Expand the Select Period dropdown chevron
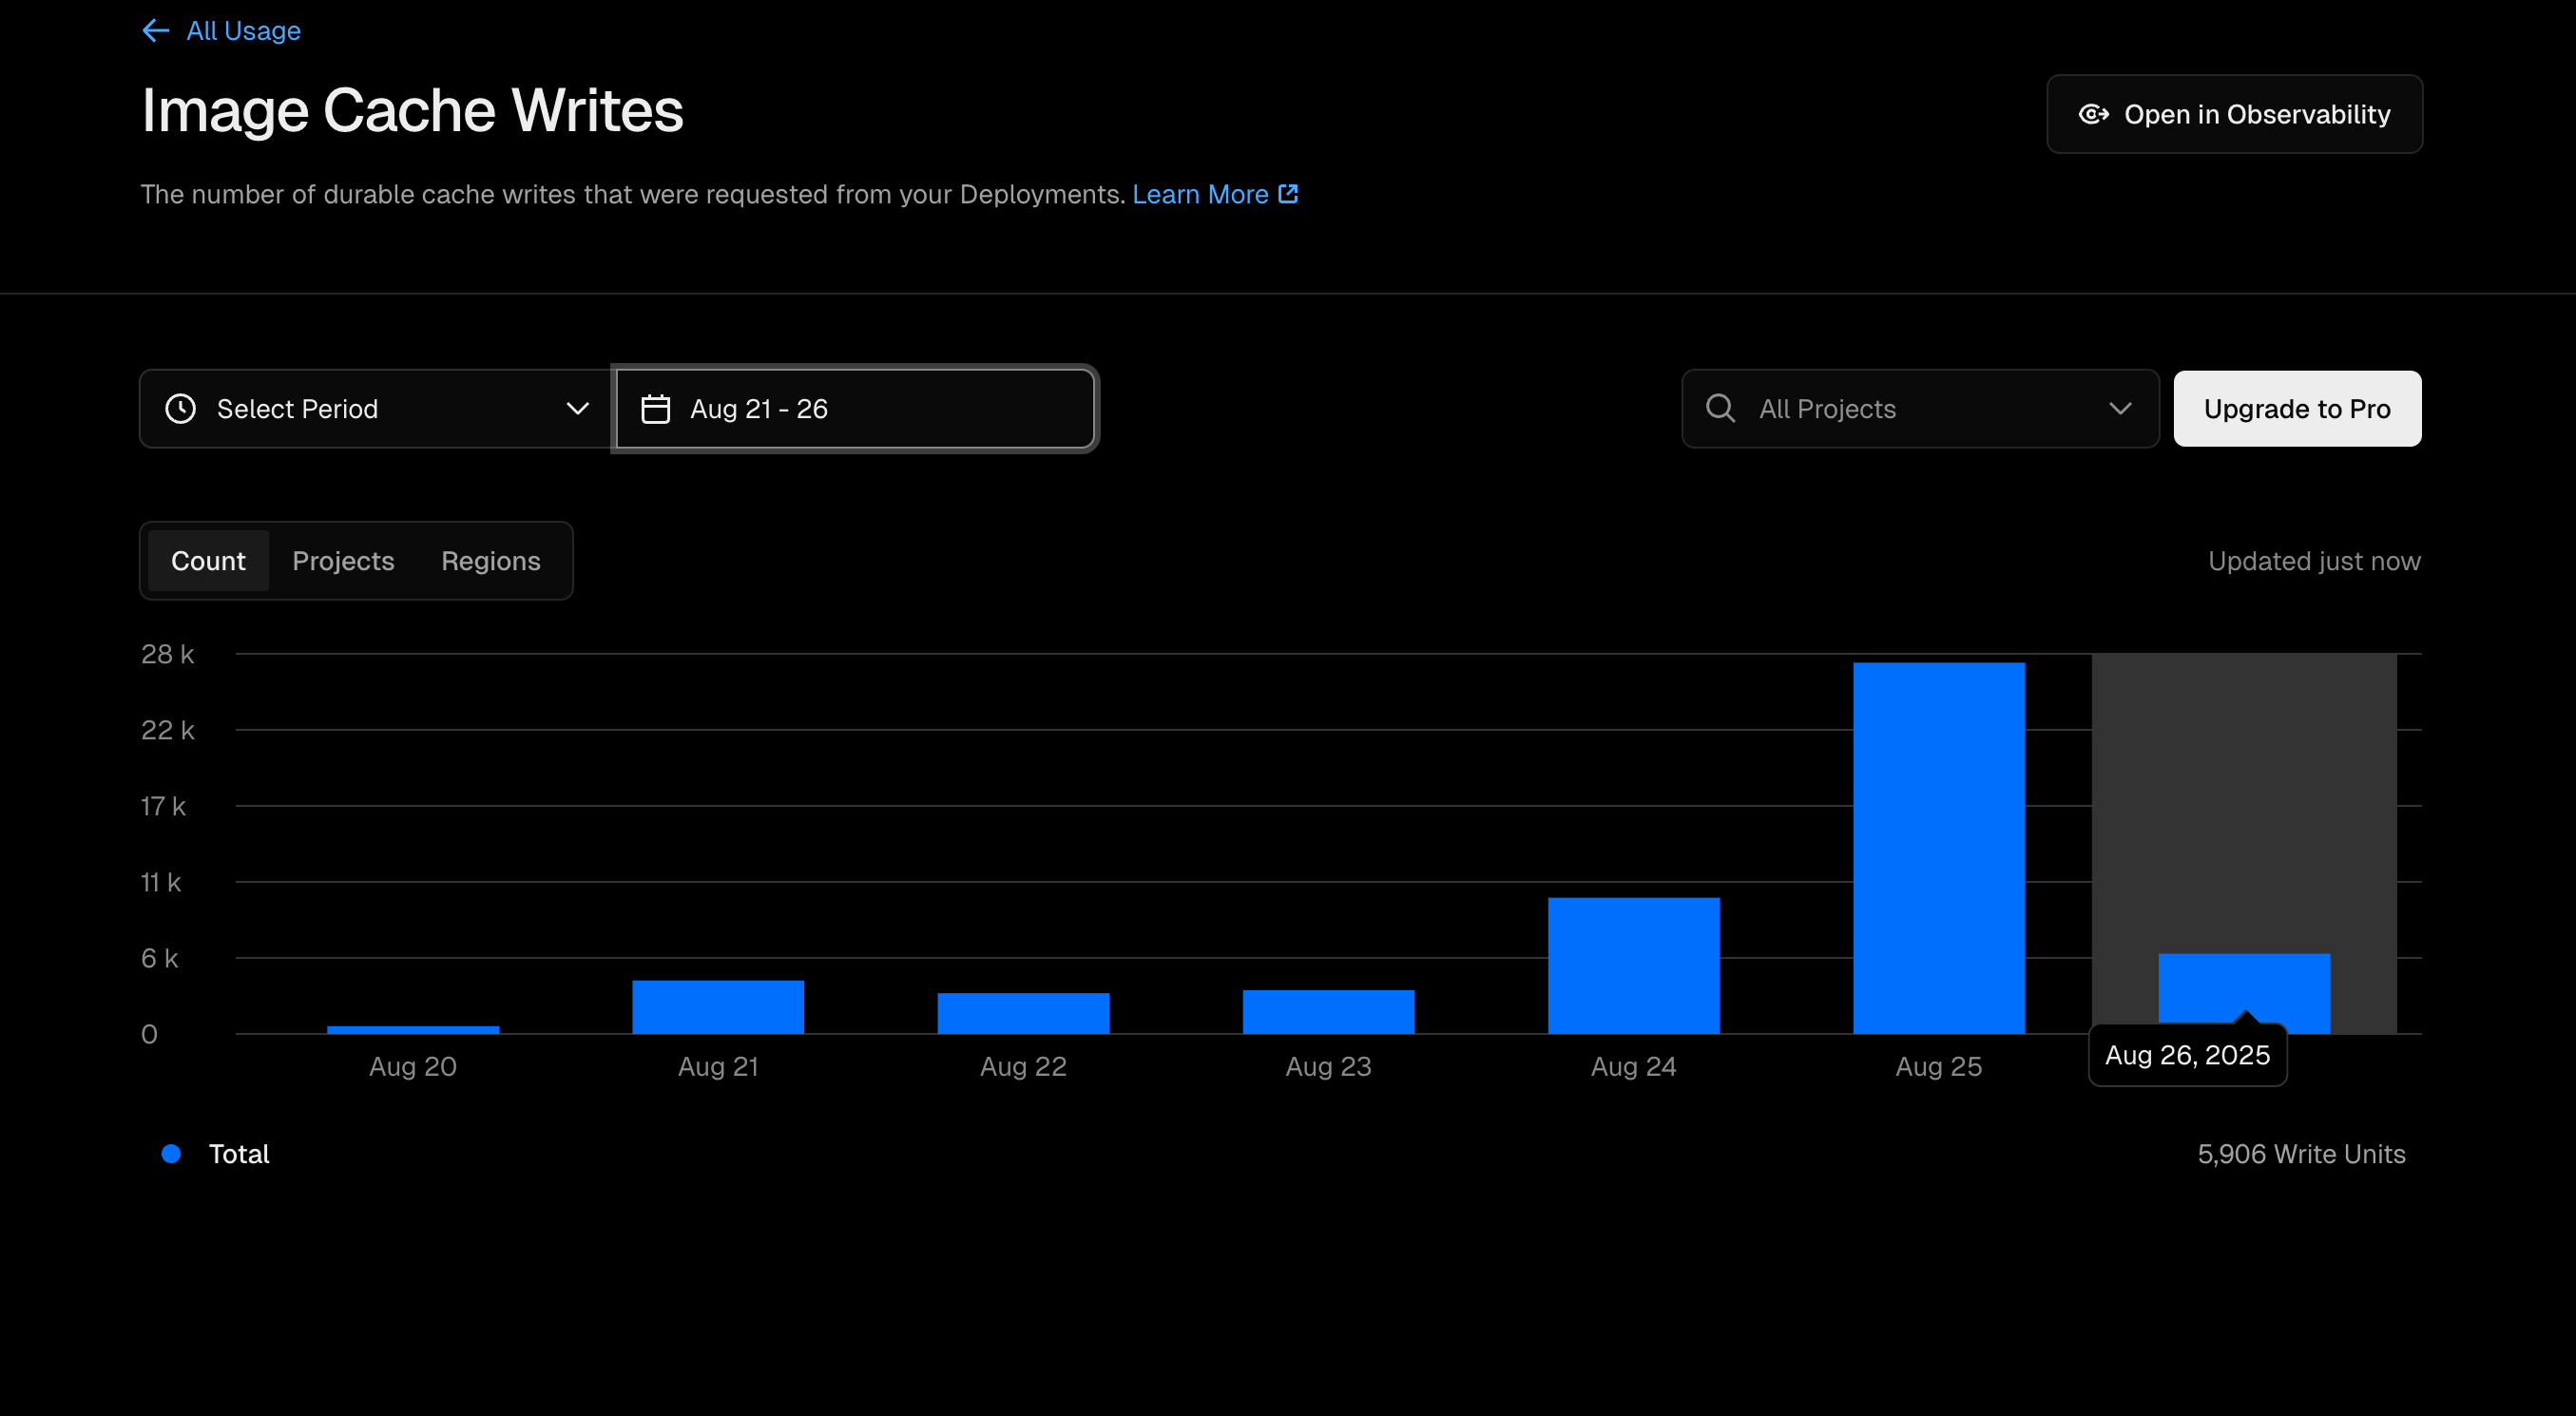Image resolution: width=2576 pixels, height=1416 pixels. pos(577,409)
